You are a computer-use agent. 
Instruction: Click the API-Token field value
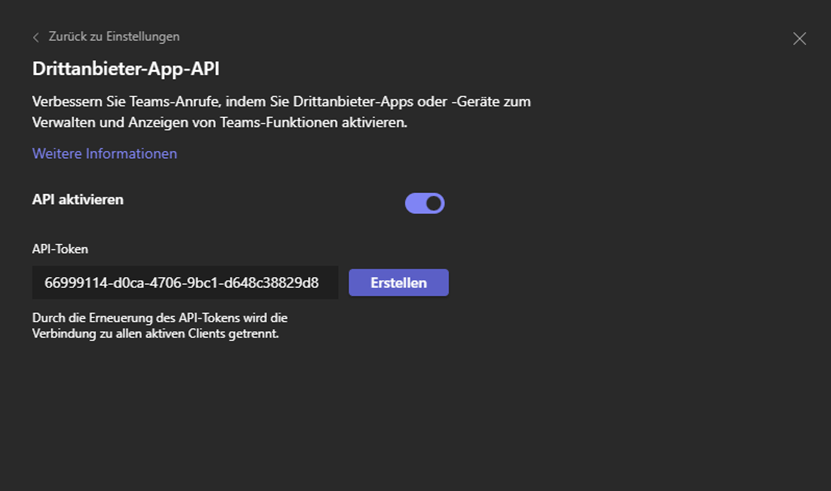(x=185, y=283)
